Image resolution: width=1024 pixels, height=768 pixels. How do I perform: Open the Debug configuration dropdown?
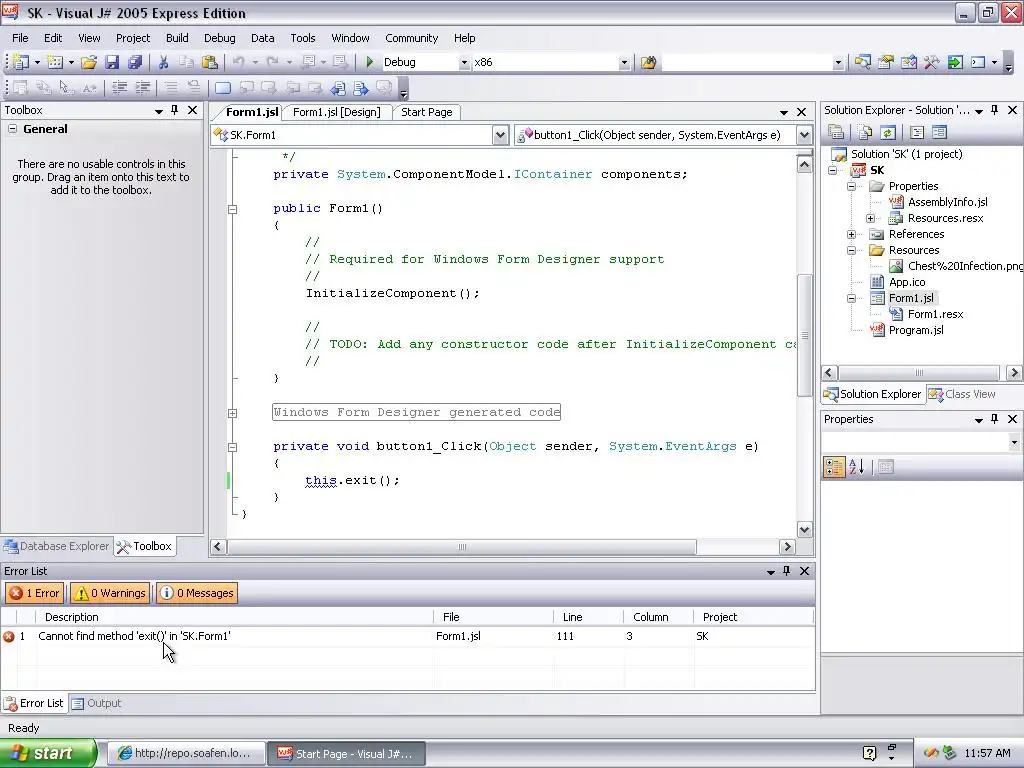(464, 63)
